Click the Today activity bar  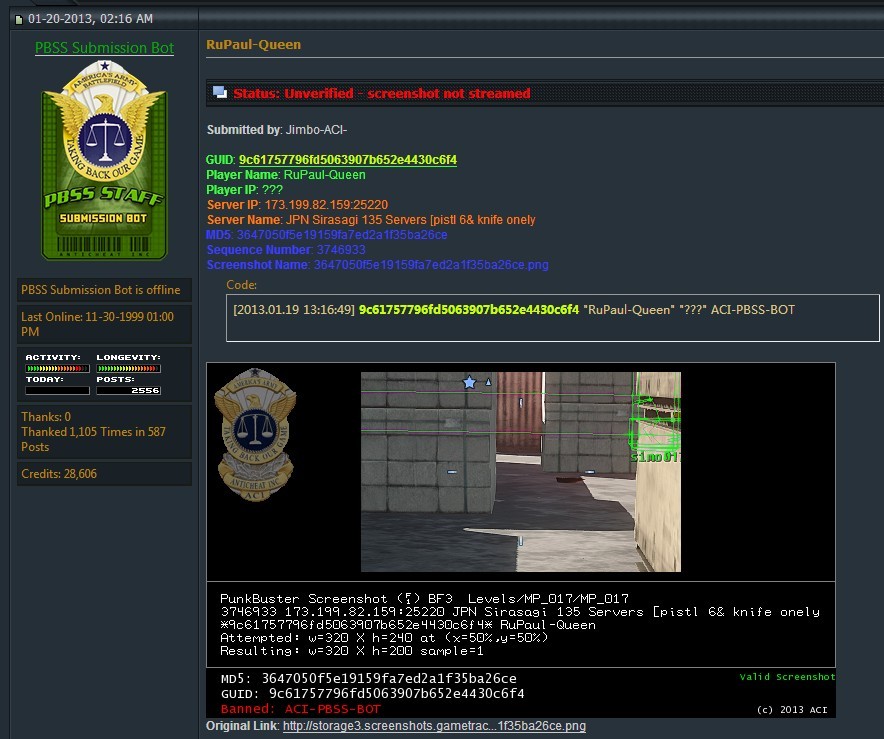point(57,390)
